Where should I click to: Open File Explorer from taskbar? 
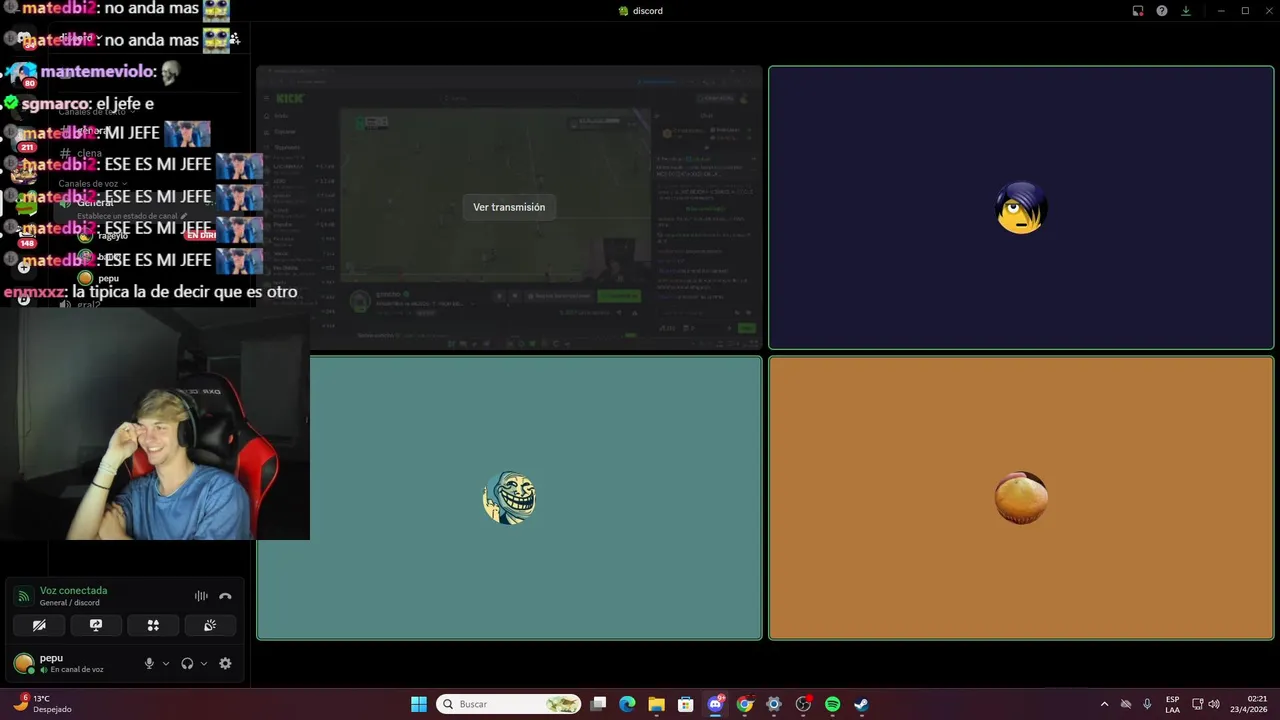[x=656, y=704]
